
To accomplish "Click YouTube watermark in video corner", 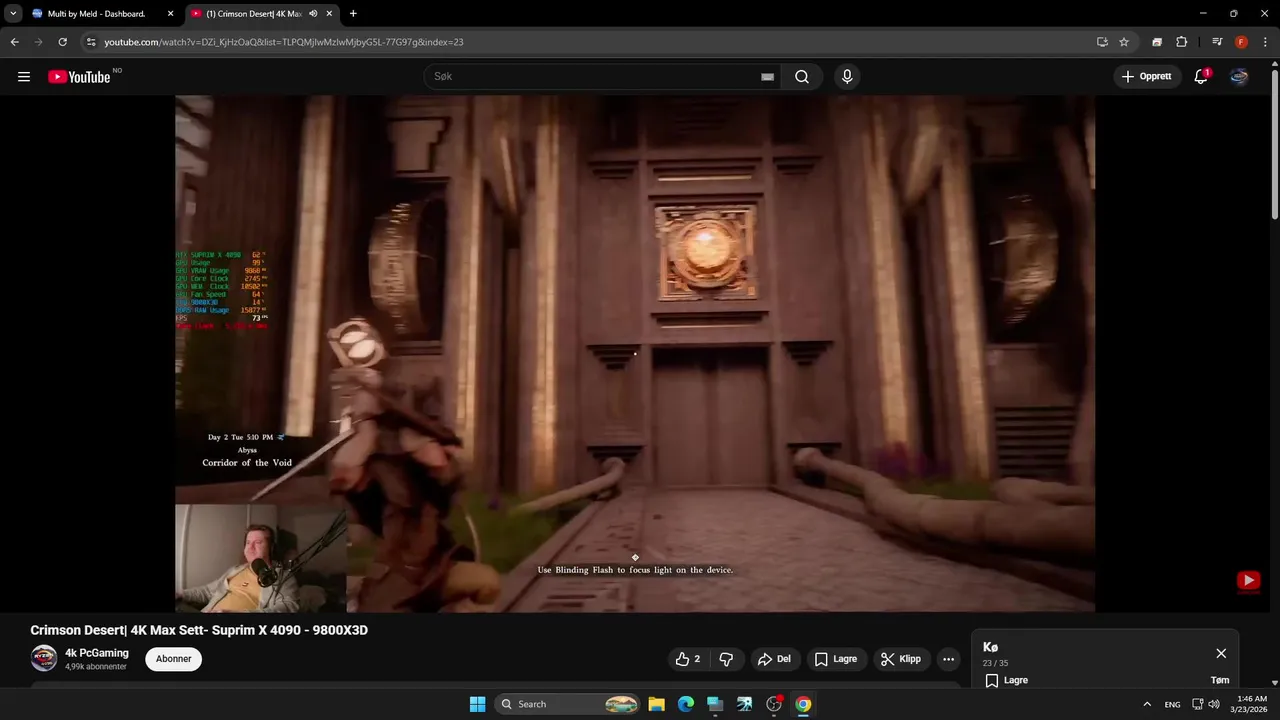I will [x=1248, y=580].
